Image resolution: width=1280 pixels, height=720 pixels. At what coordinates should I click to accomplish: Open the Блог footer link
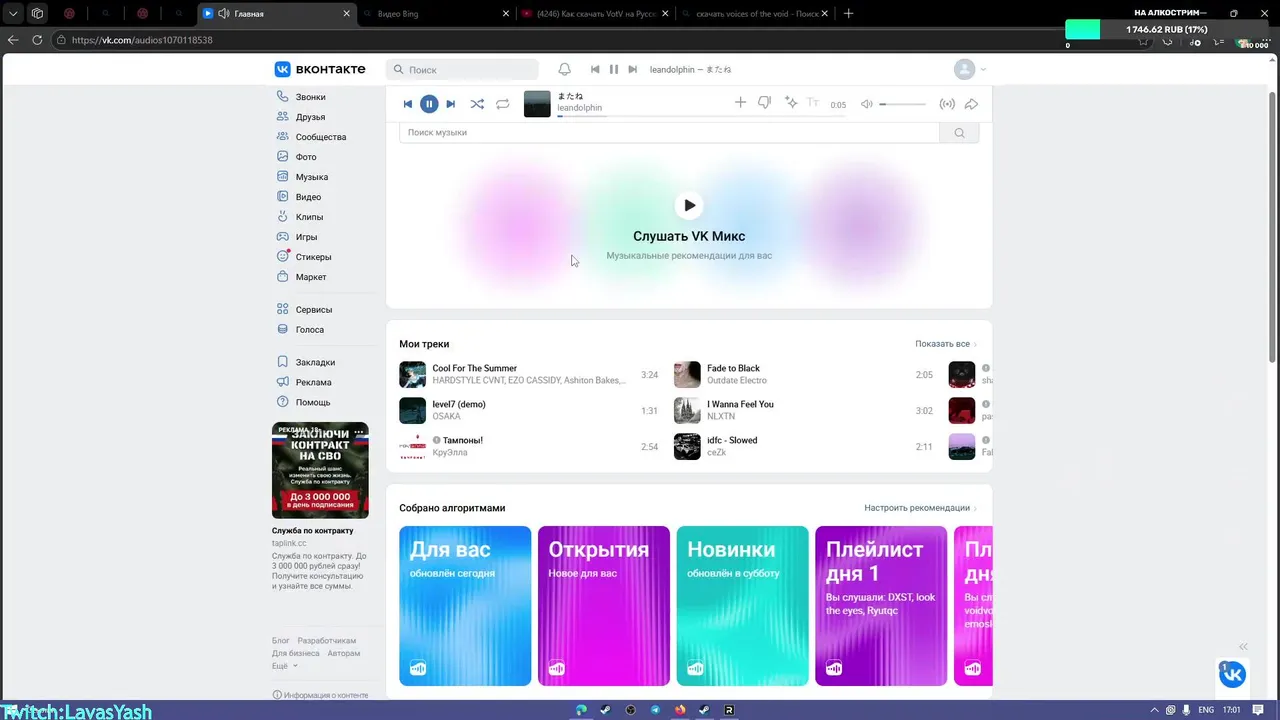pos(281,641)
